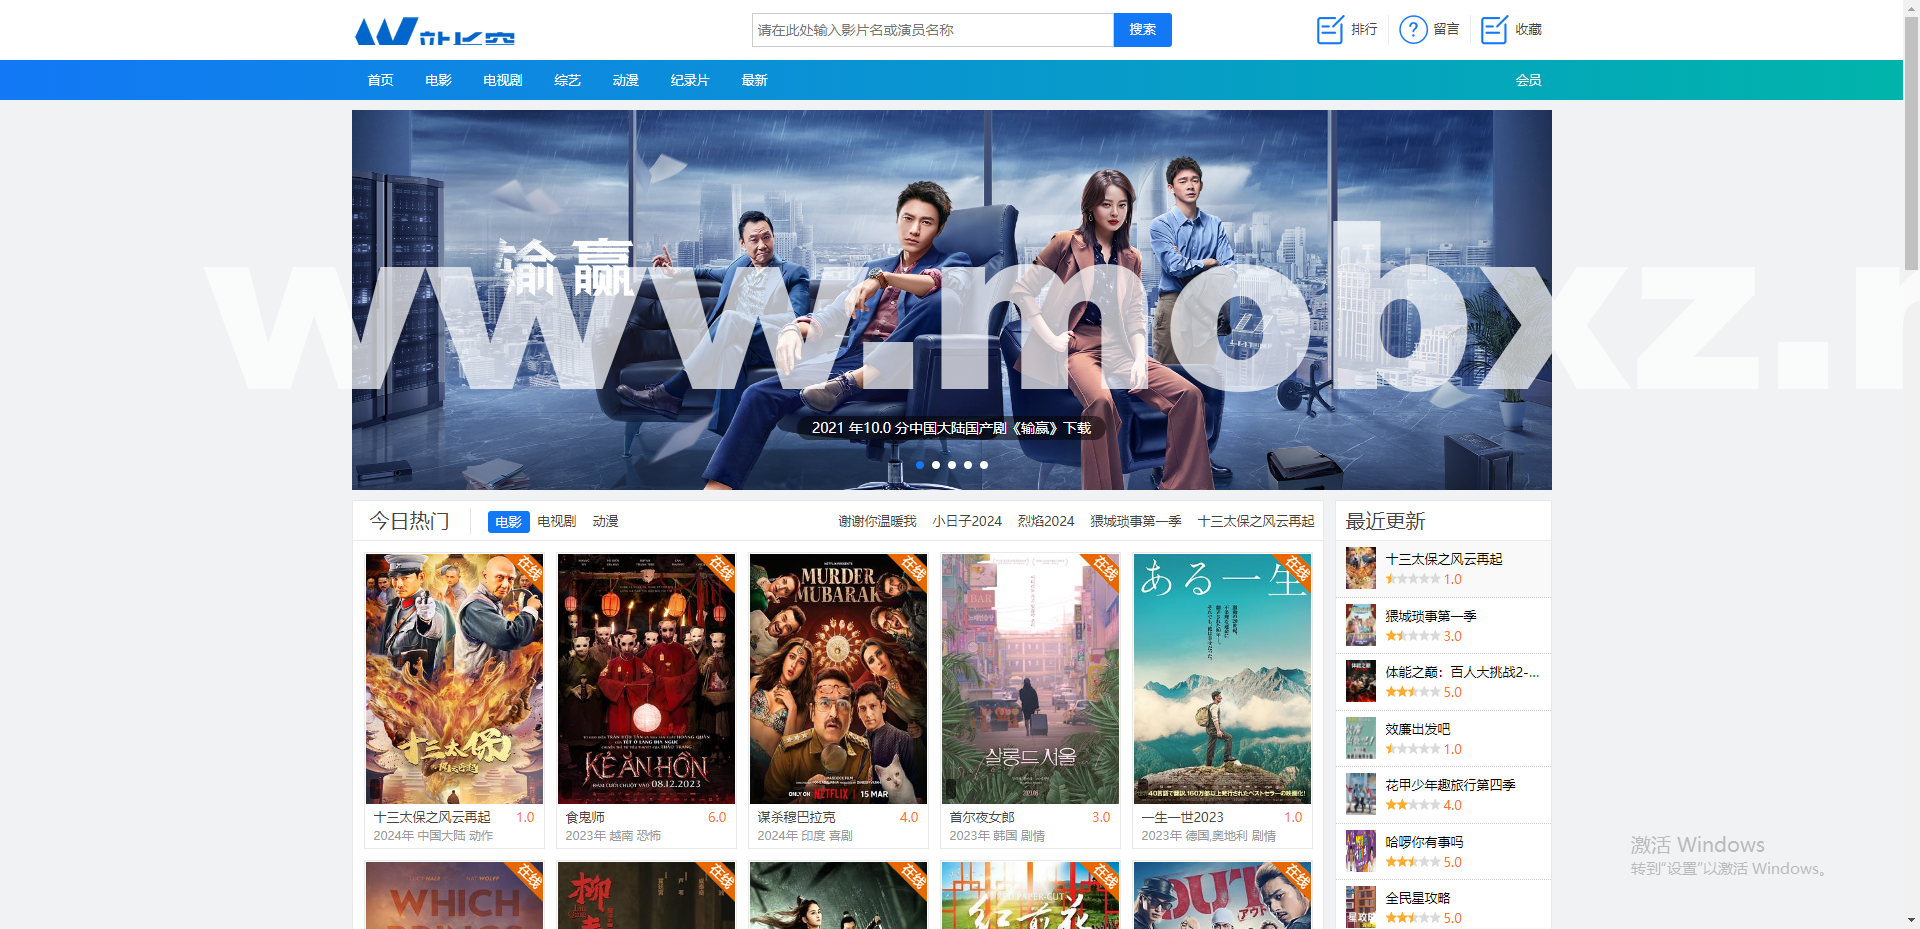This screenshot has height=929, width=1920.
Task: Open the WHICH poster in second row
Action: coord(454,896)
